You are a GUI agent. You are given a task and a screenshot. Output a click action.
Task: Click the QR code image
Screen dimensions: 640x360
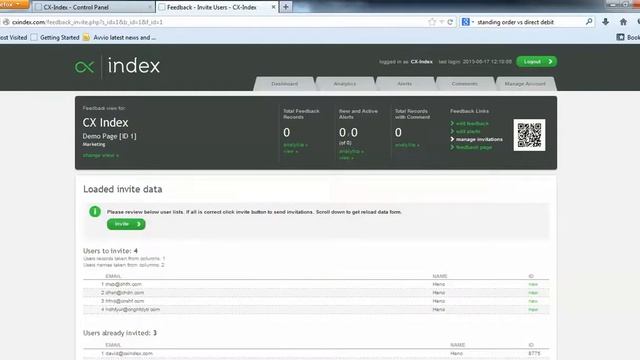[x=529, y=135]
